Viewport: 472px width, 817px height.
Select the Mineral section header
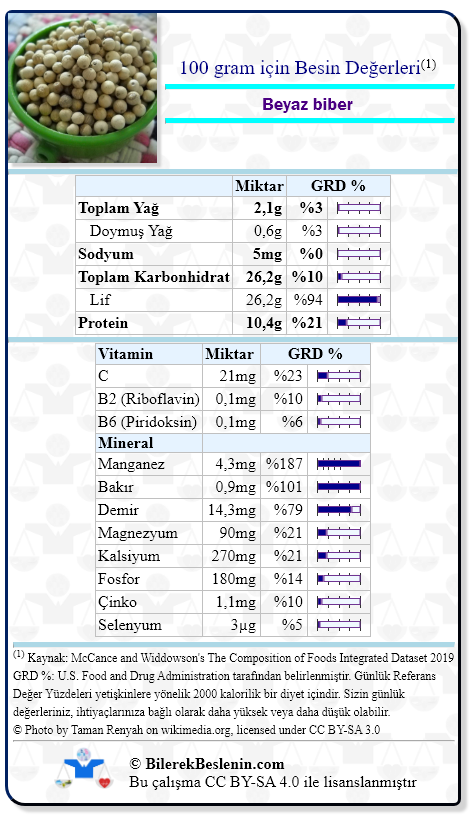[126, 443]
